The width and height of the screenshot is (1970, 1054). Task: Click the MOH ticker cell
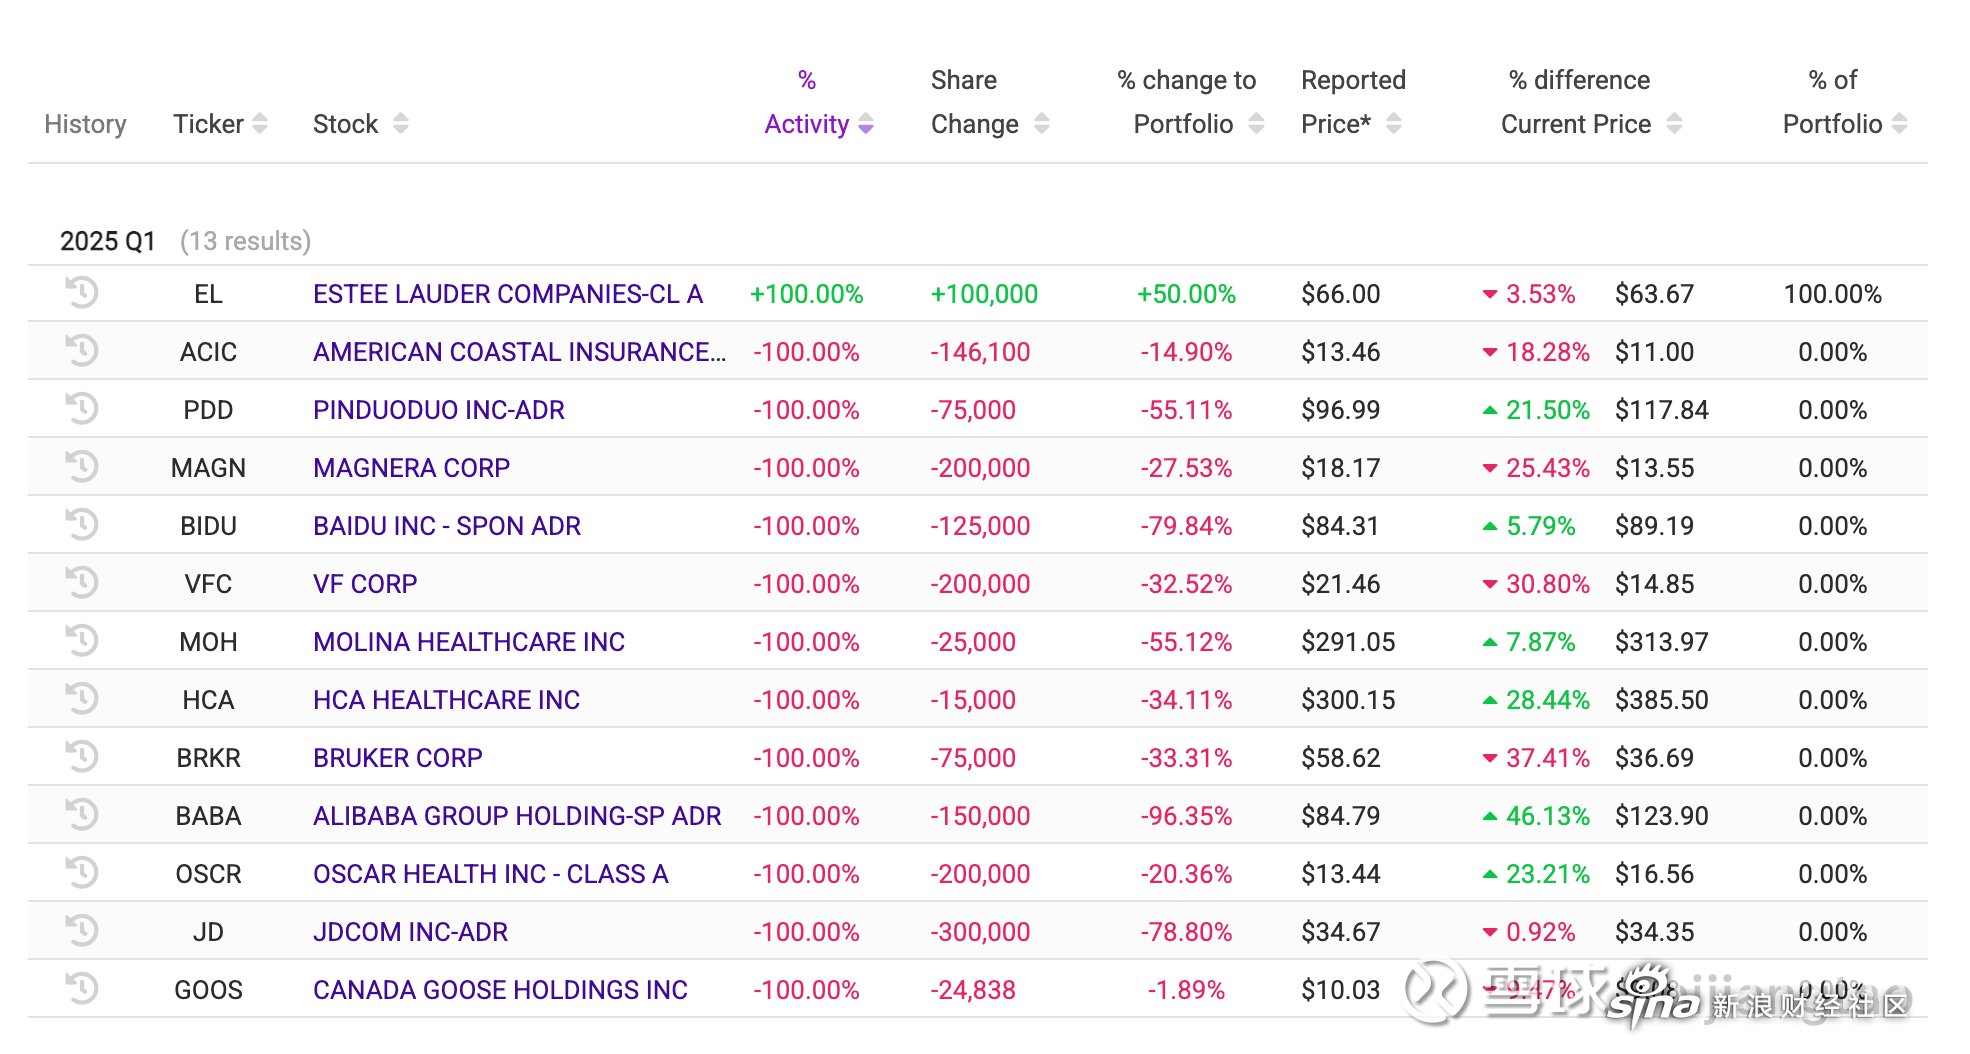208,642
